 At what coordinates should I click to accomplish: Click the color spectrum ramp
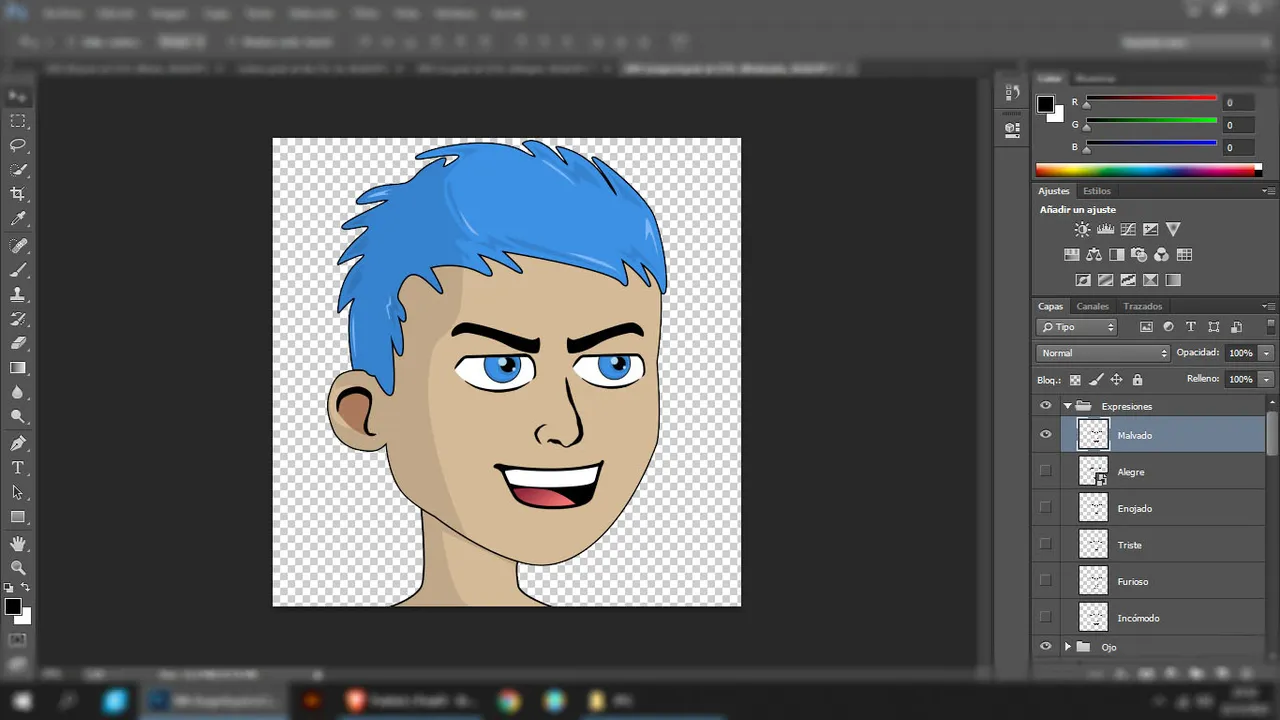pos(1148,170)
